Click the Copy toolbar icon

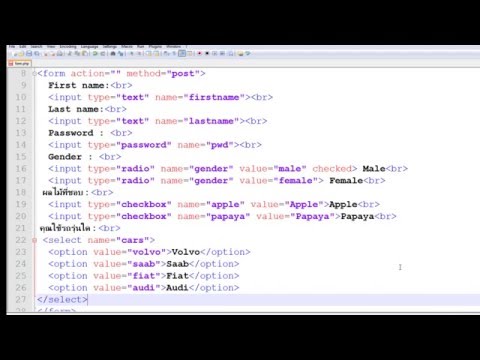77,53
